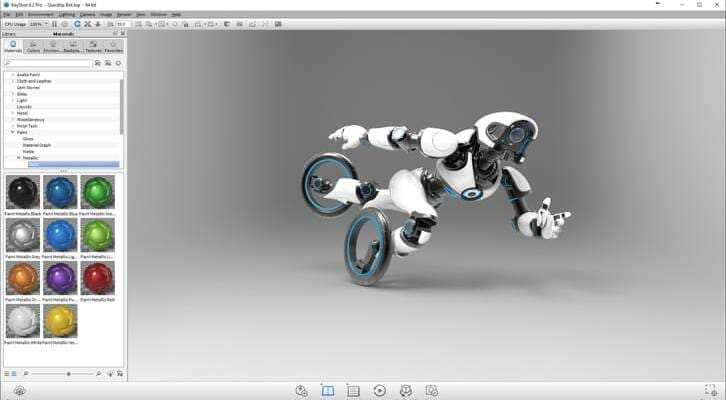726x400 pixels.
Task: Click the library search field
Action: (48, 63)
